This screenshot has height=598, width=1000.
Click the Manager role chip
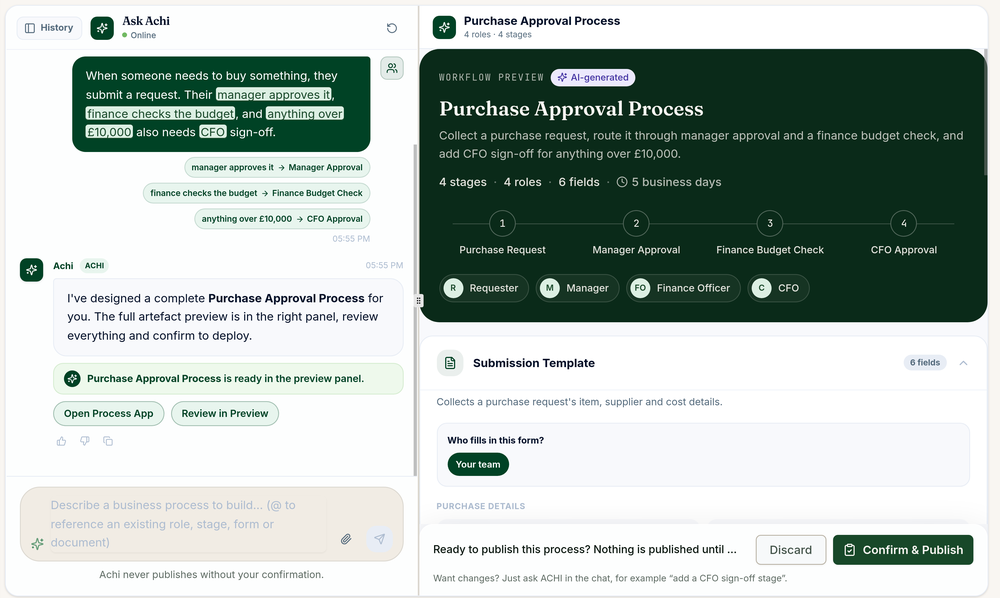577,288
